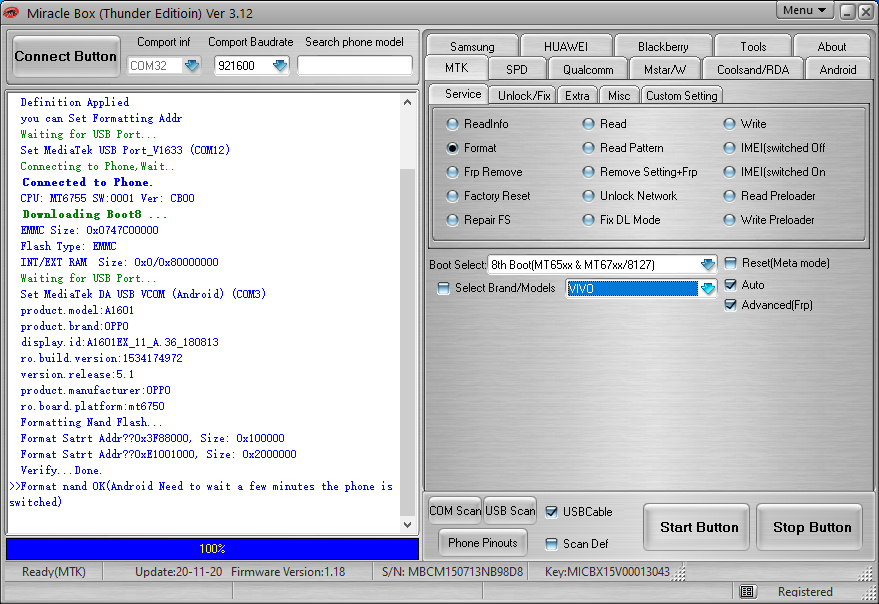Open the Mstar/W tab
This screenshot has height=604, width=879.
[665, 69]
